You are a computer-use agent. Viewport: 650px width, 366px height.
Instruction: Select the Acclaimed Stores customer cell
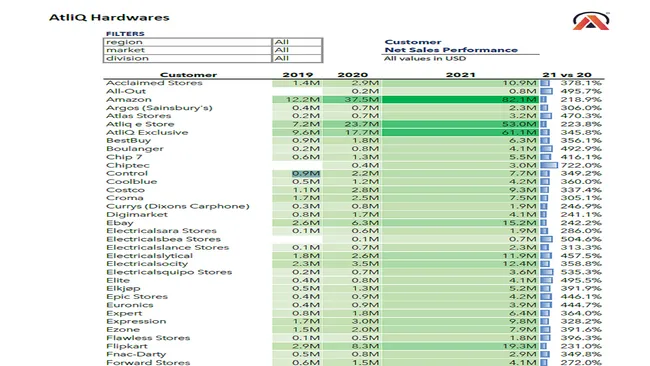(x=154, y=83)
